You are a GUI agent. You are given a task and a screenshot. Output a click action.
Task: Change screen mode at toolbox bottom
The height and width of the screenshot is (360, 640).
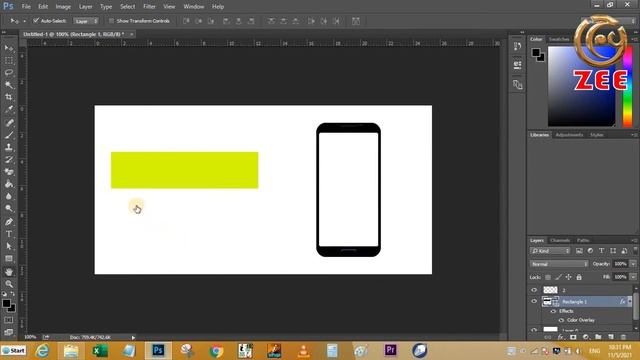[9, 332]
